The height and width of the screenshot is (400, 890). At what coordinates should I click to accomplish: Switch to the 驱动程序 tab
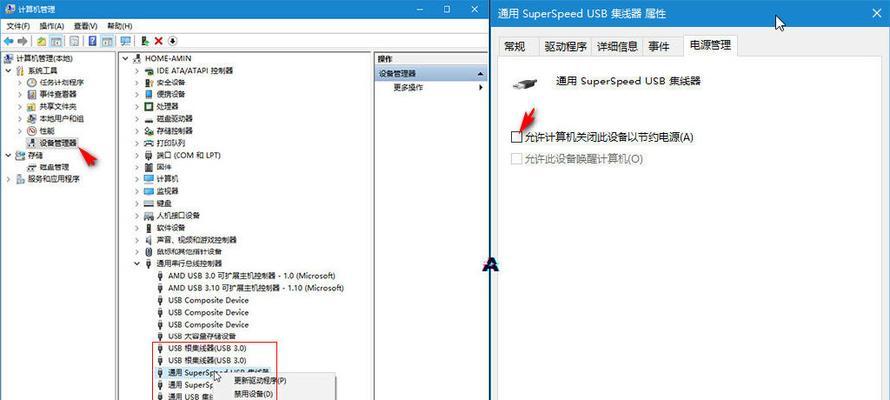(565, 47)
